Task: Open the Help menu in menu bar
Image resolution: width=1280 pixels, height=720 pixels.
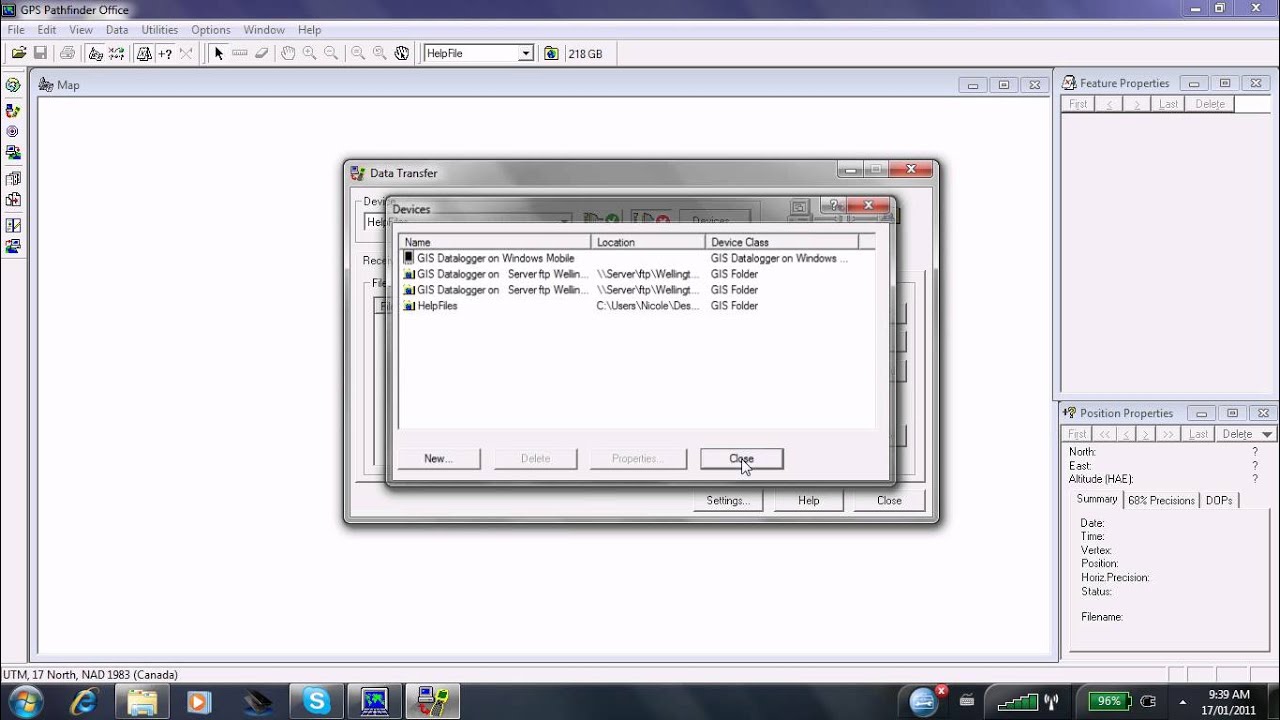Action: click(x=310, y=30)
